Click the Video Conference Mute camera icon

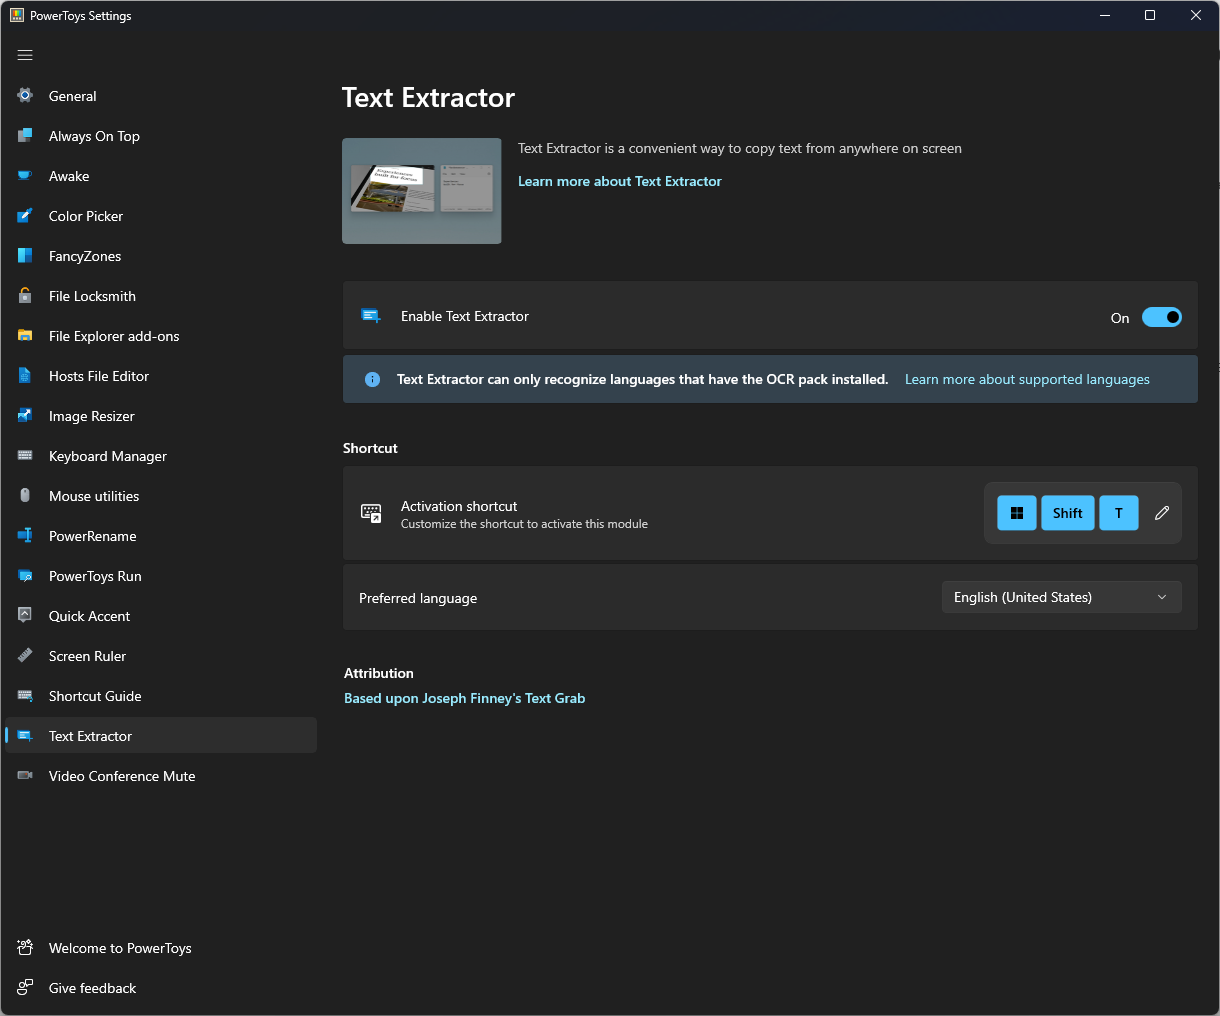[x=24, y=776]
